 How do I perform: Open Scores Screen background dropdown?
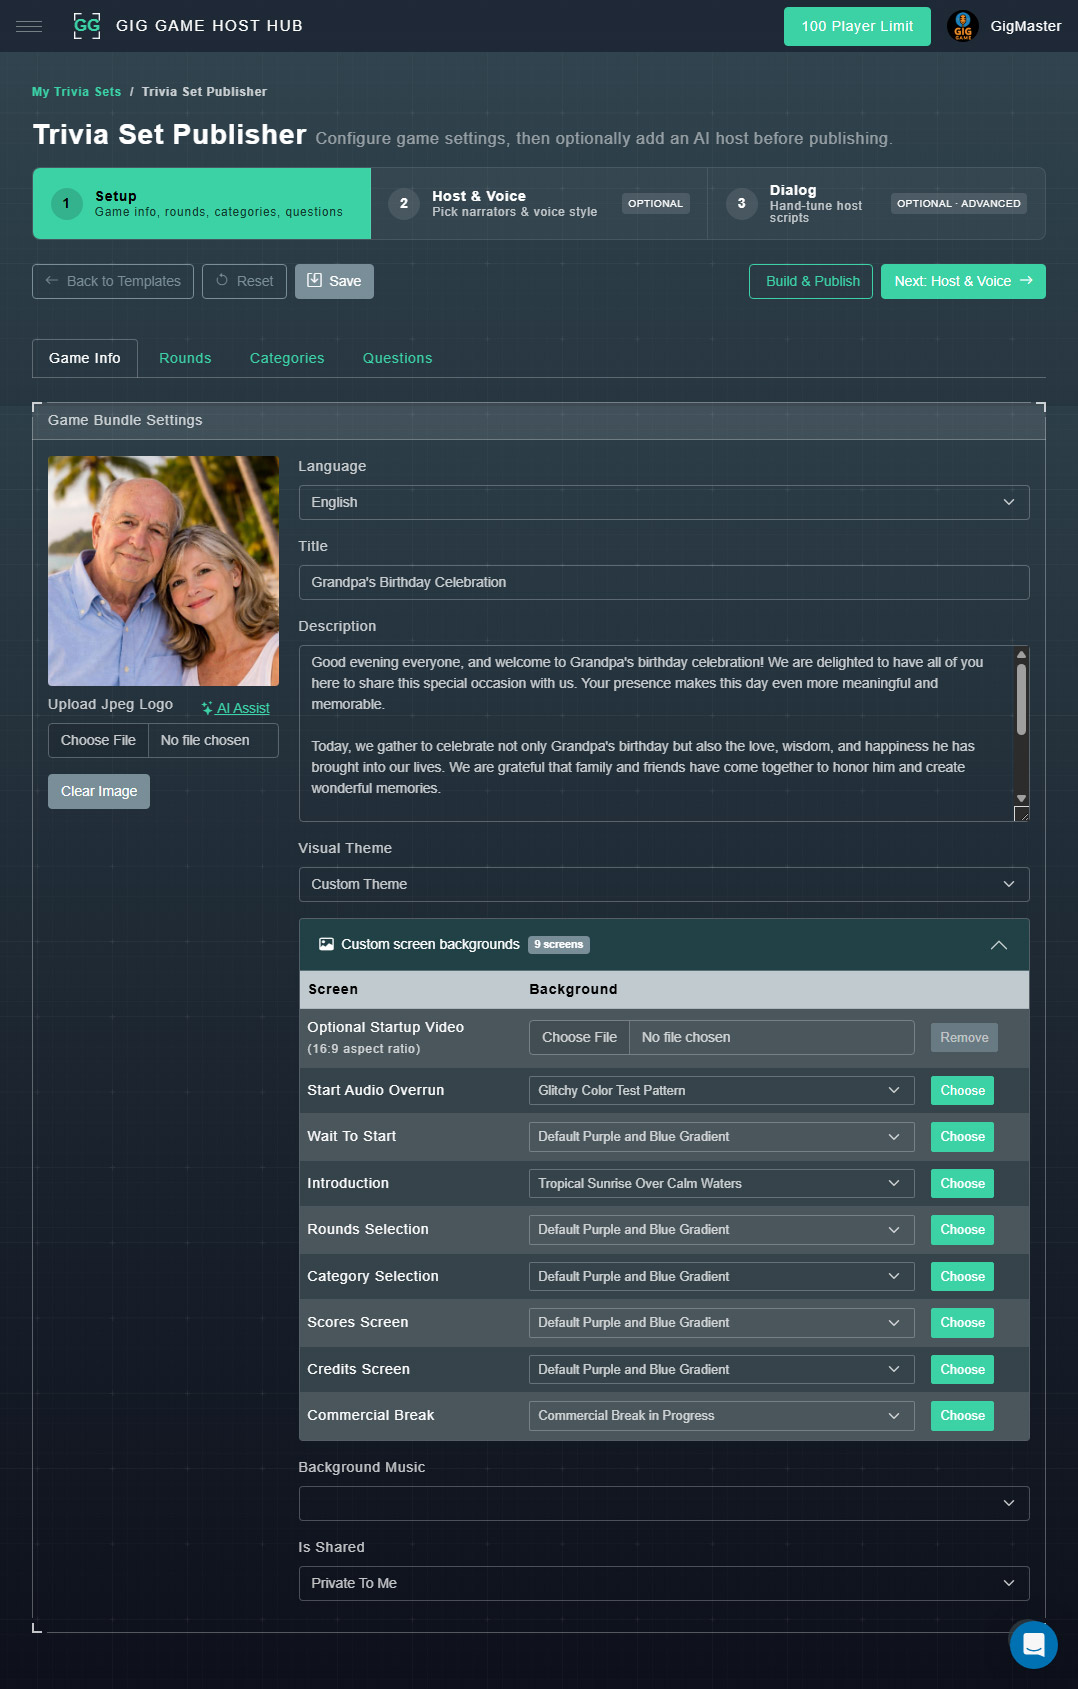click(x=721, y=1322)
